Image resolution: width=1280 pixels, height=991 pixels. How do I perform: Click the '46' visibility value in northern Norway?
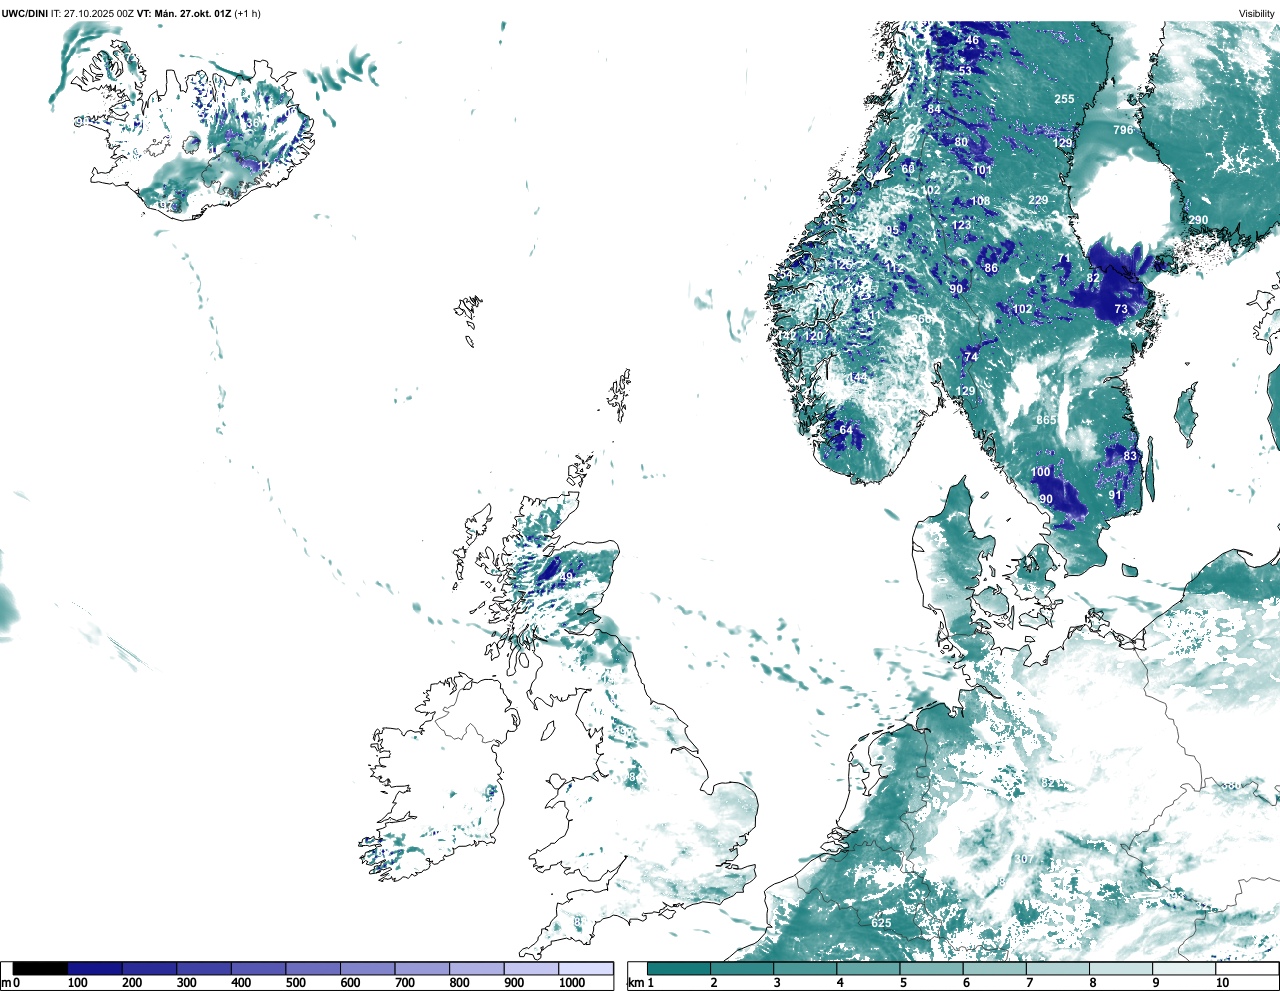click(x=972, y=41)
